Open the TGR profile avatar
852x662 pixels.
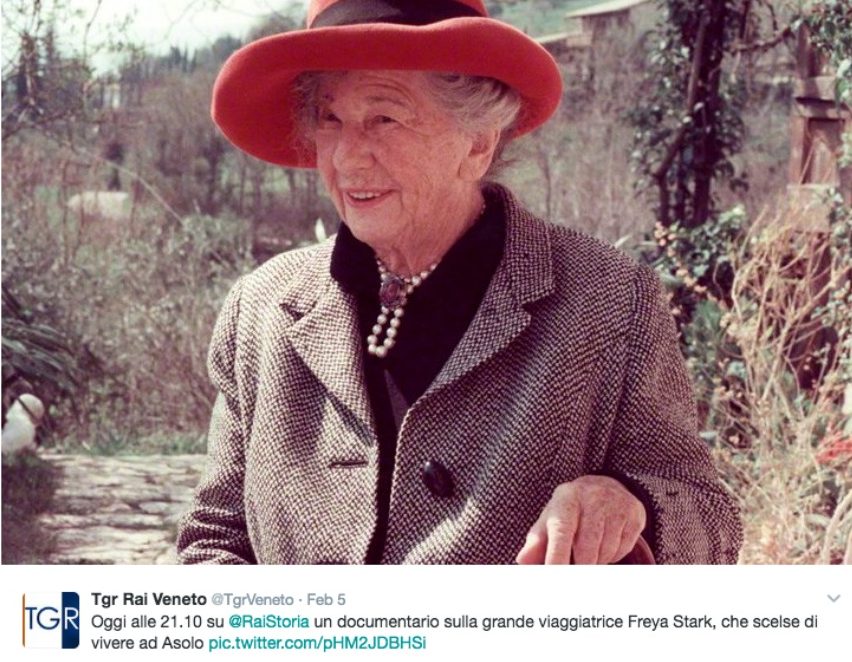(51, 620)
